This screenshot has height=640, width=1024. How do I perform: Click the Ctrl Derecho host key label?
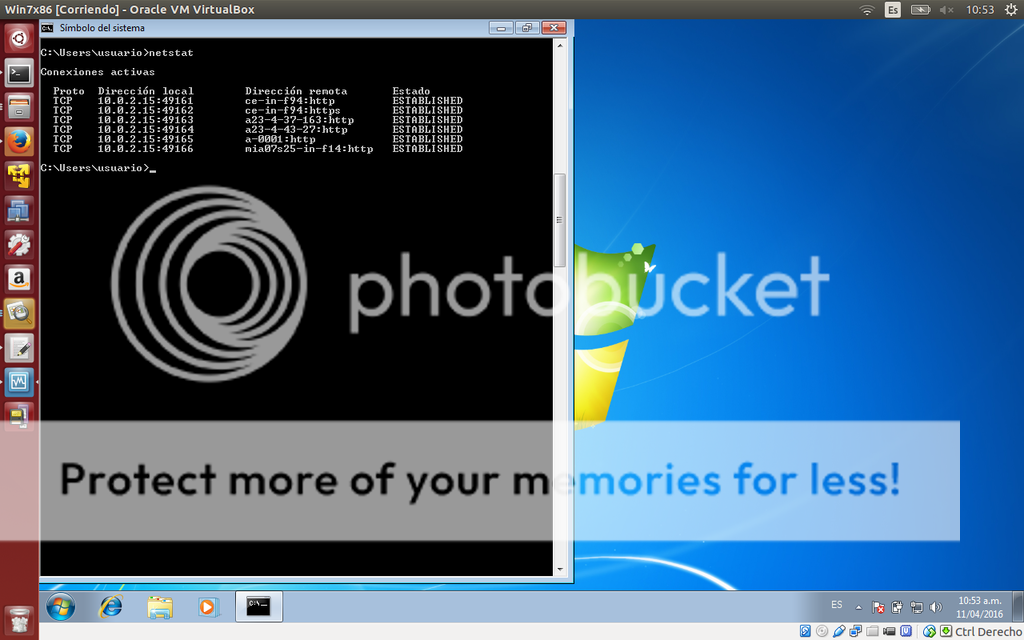987,632
